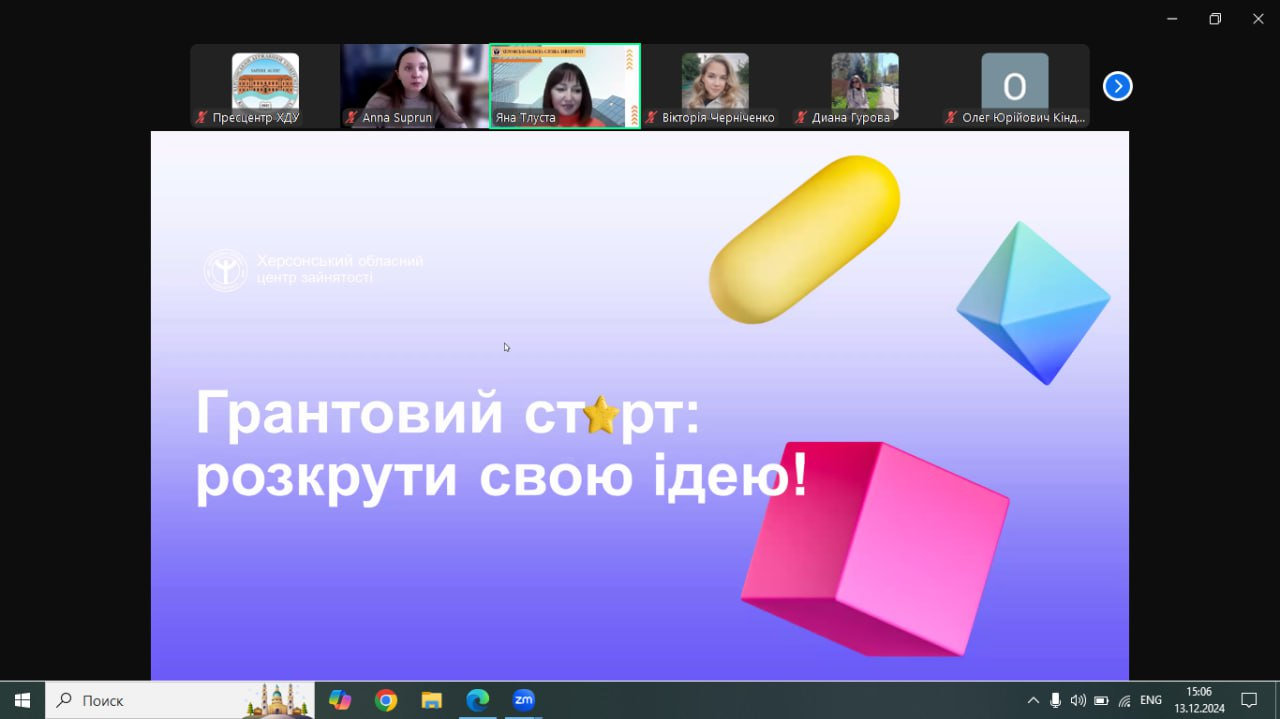This screenshot has width=1280, height=719.
Task: Restore down the Zoom window
Action: click(1215, 18)
